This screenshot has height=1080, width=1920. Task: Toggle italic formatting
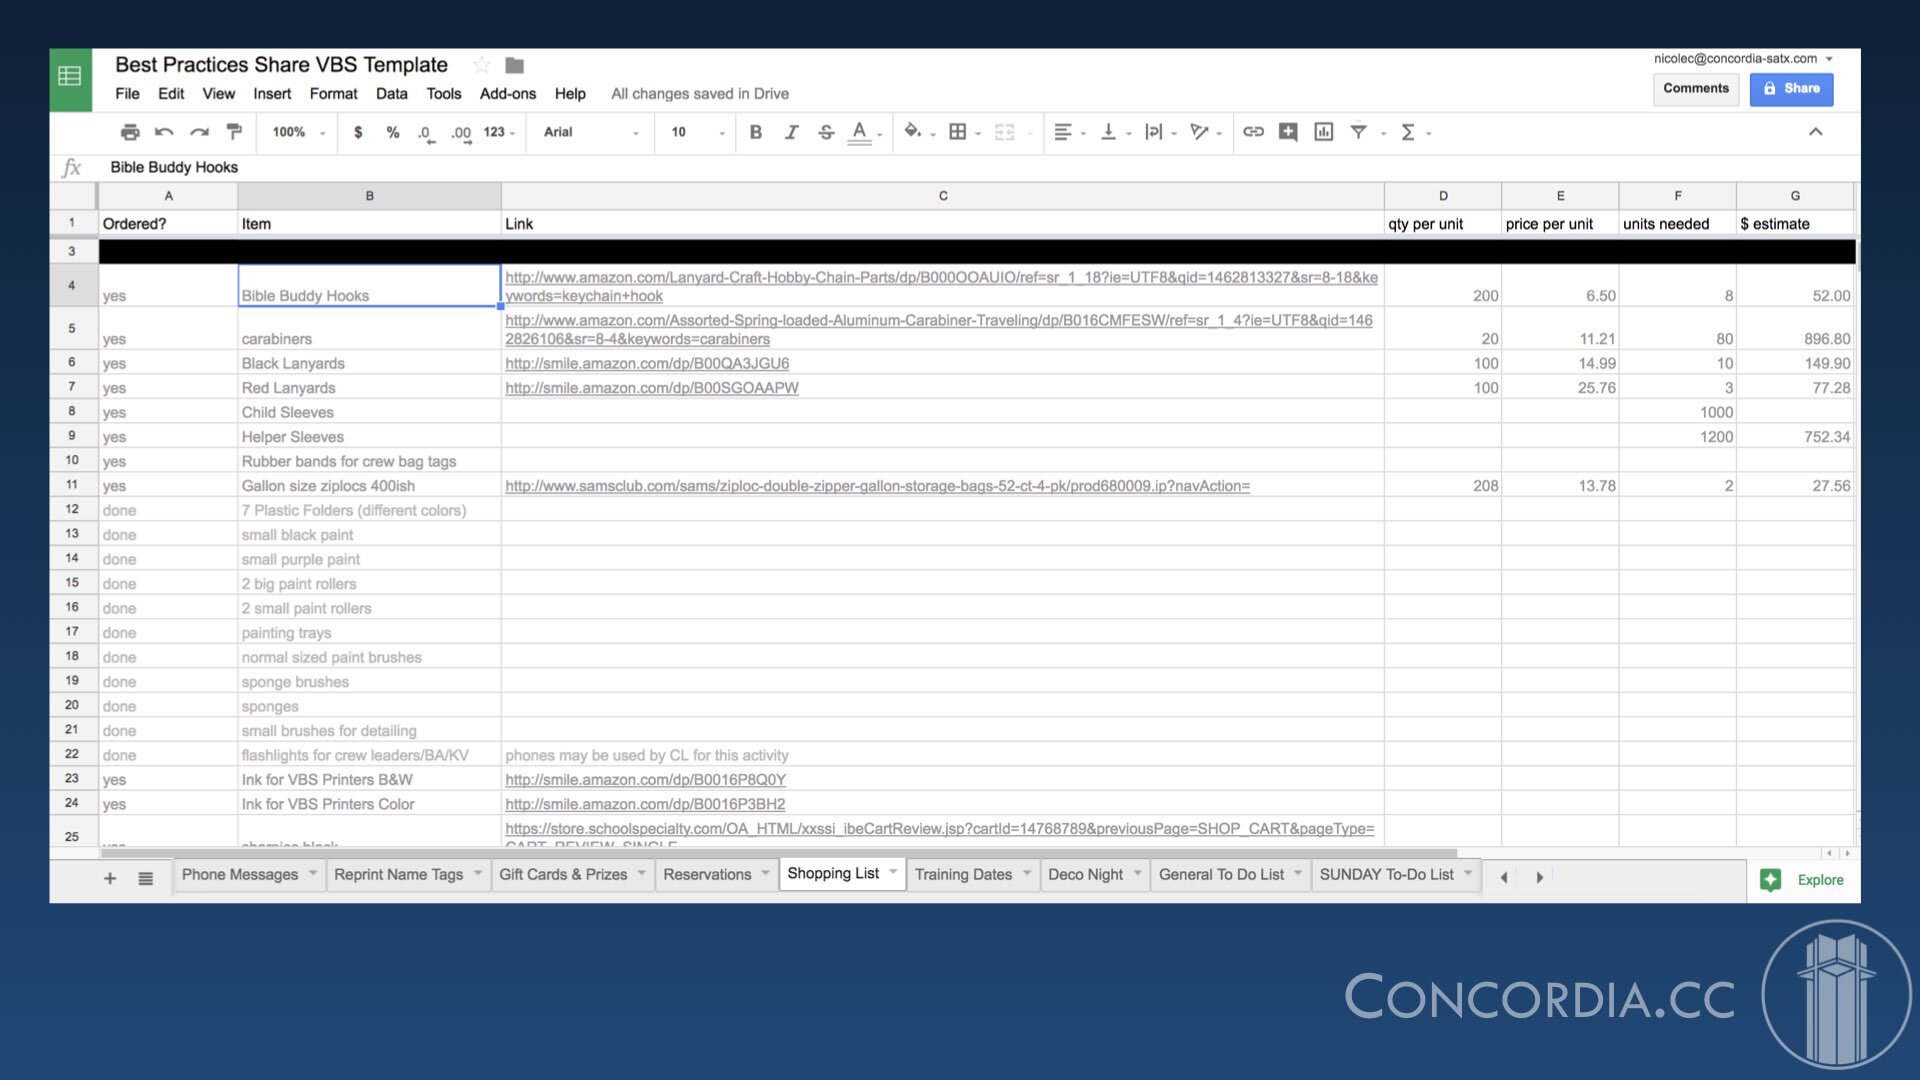(791, 132)
